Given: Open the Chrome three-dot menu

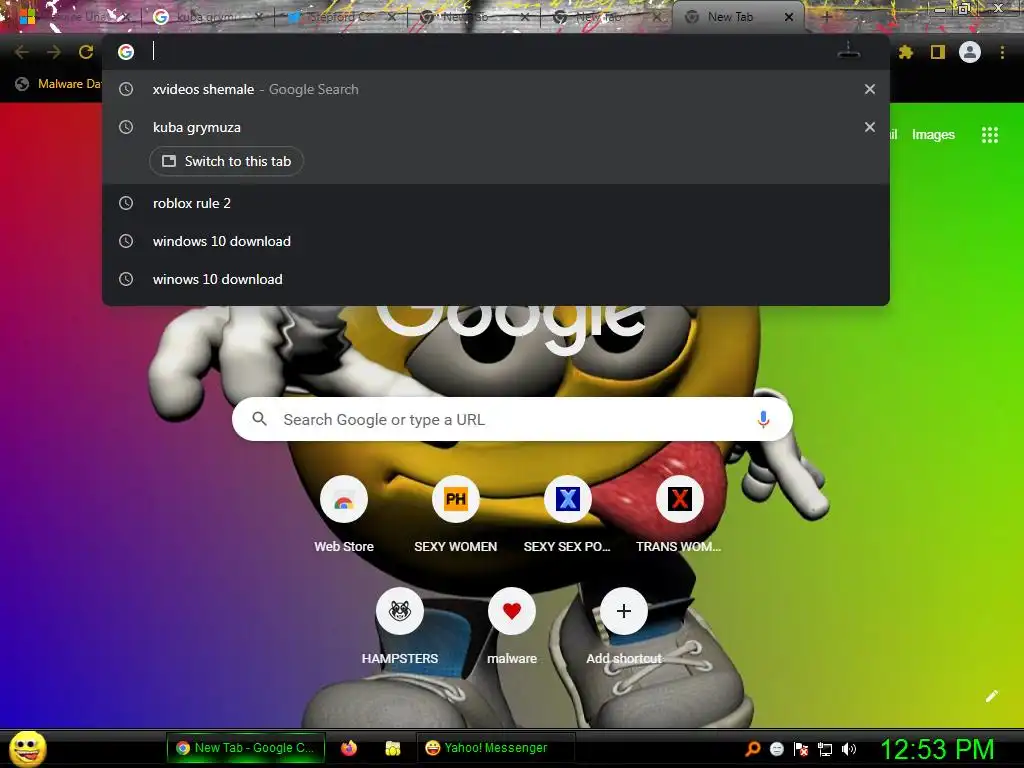Looking at the screenshot, I should pyautogui.click(x=1002, y=52).
